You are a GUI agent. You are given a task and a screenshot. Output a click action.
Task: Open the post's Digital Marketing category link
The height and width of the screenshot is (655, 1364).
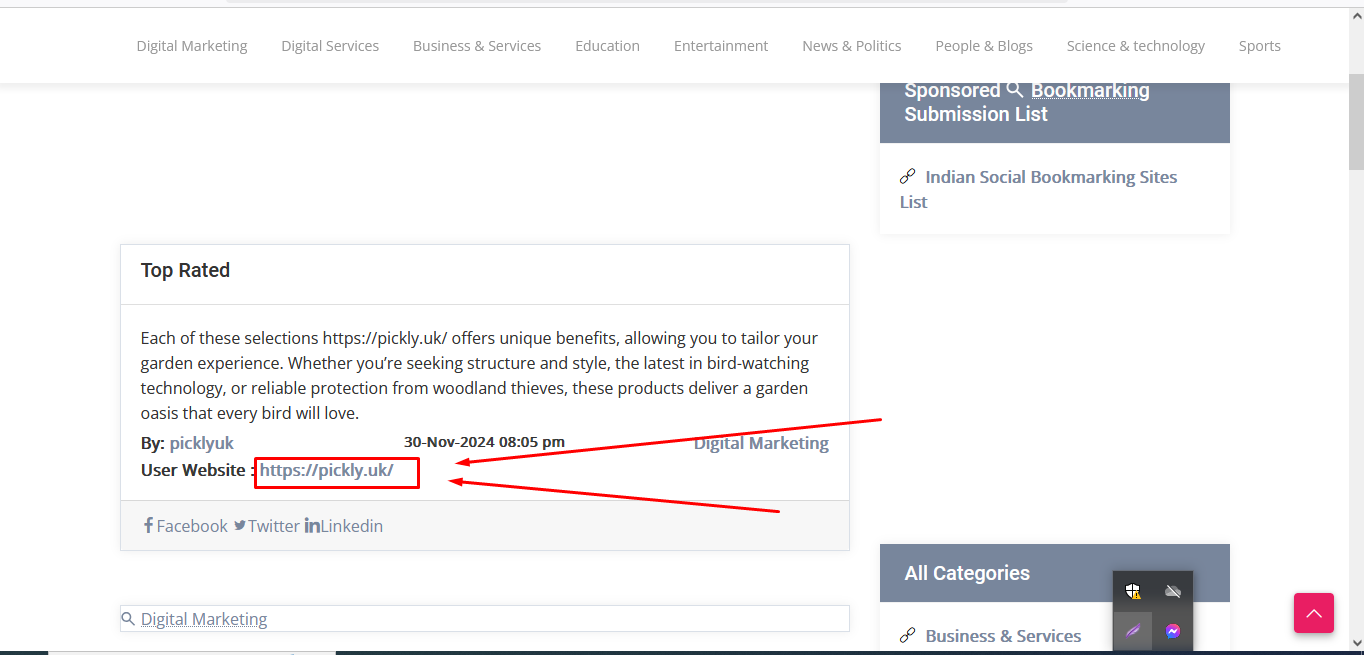click(761, 443)
